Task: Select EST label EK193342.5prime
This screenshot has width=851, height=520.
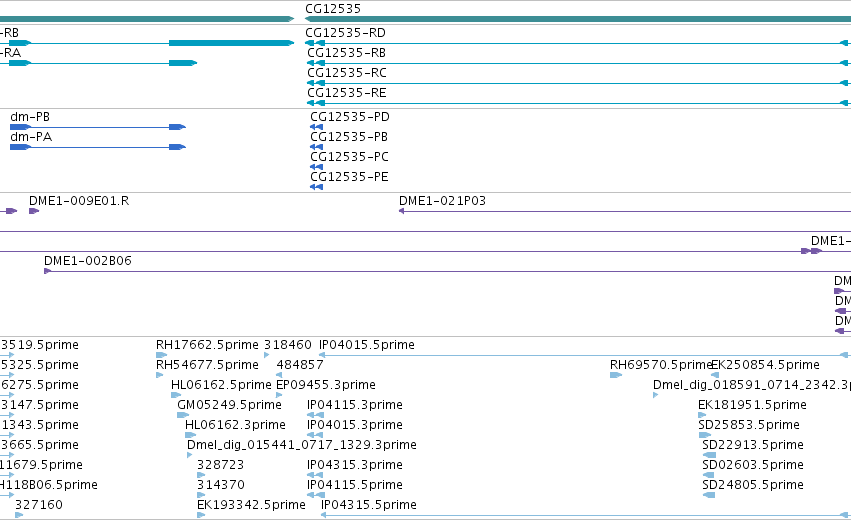Action: coord(251,506)
